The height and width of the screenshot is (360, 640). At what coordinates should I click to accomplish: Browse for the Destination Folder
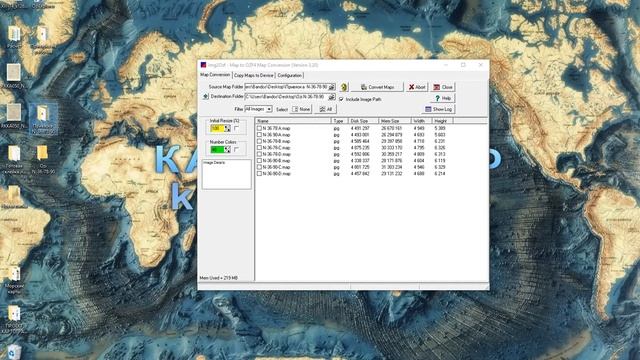332,97
